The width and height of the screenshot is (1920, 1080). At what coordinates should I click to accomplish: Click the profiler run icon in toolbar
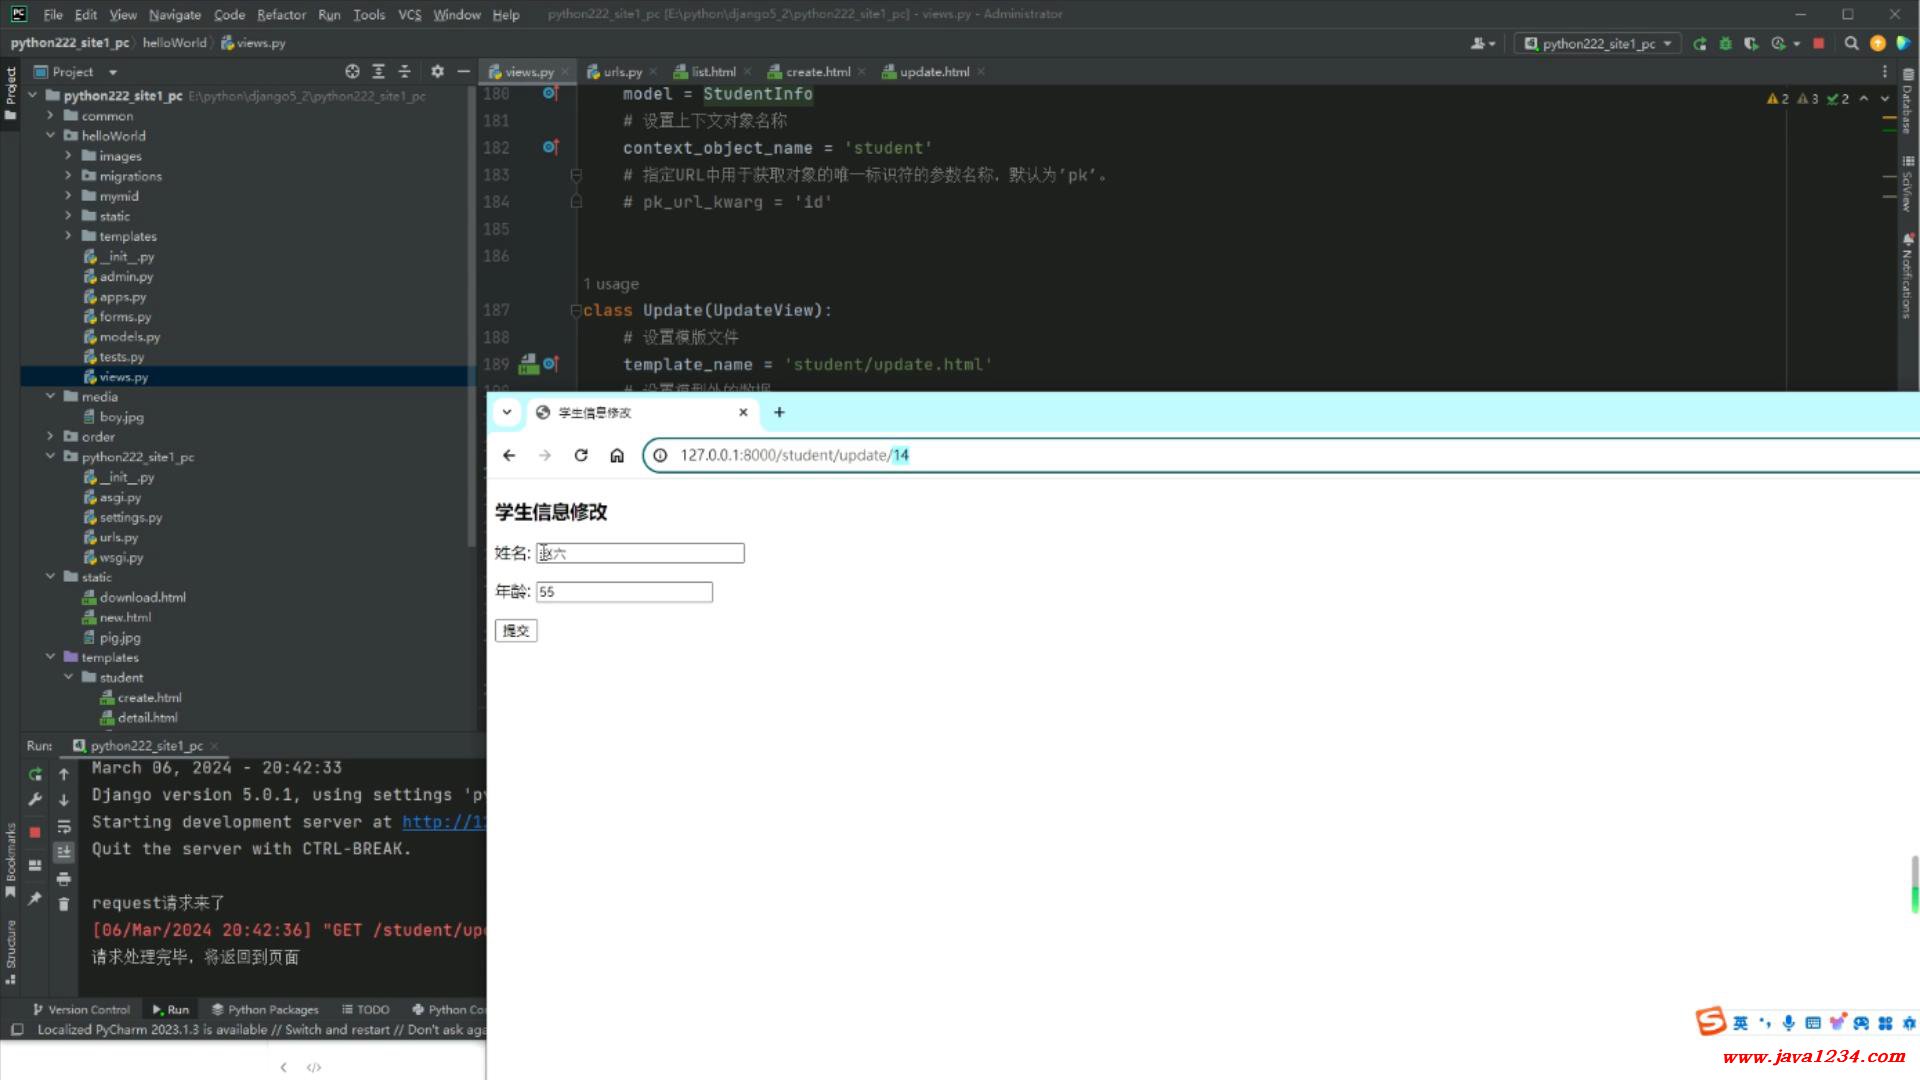pos(1778,44)
